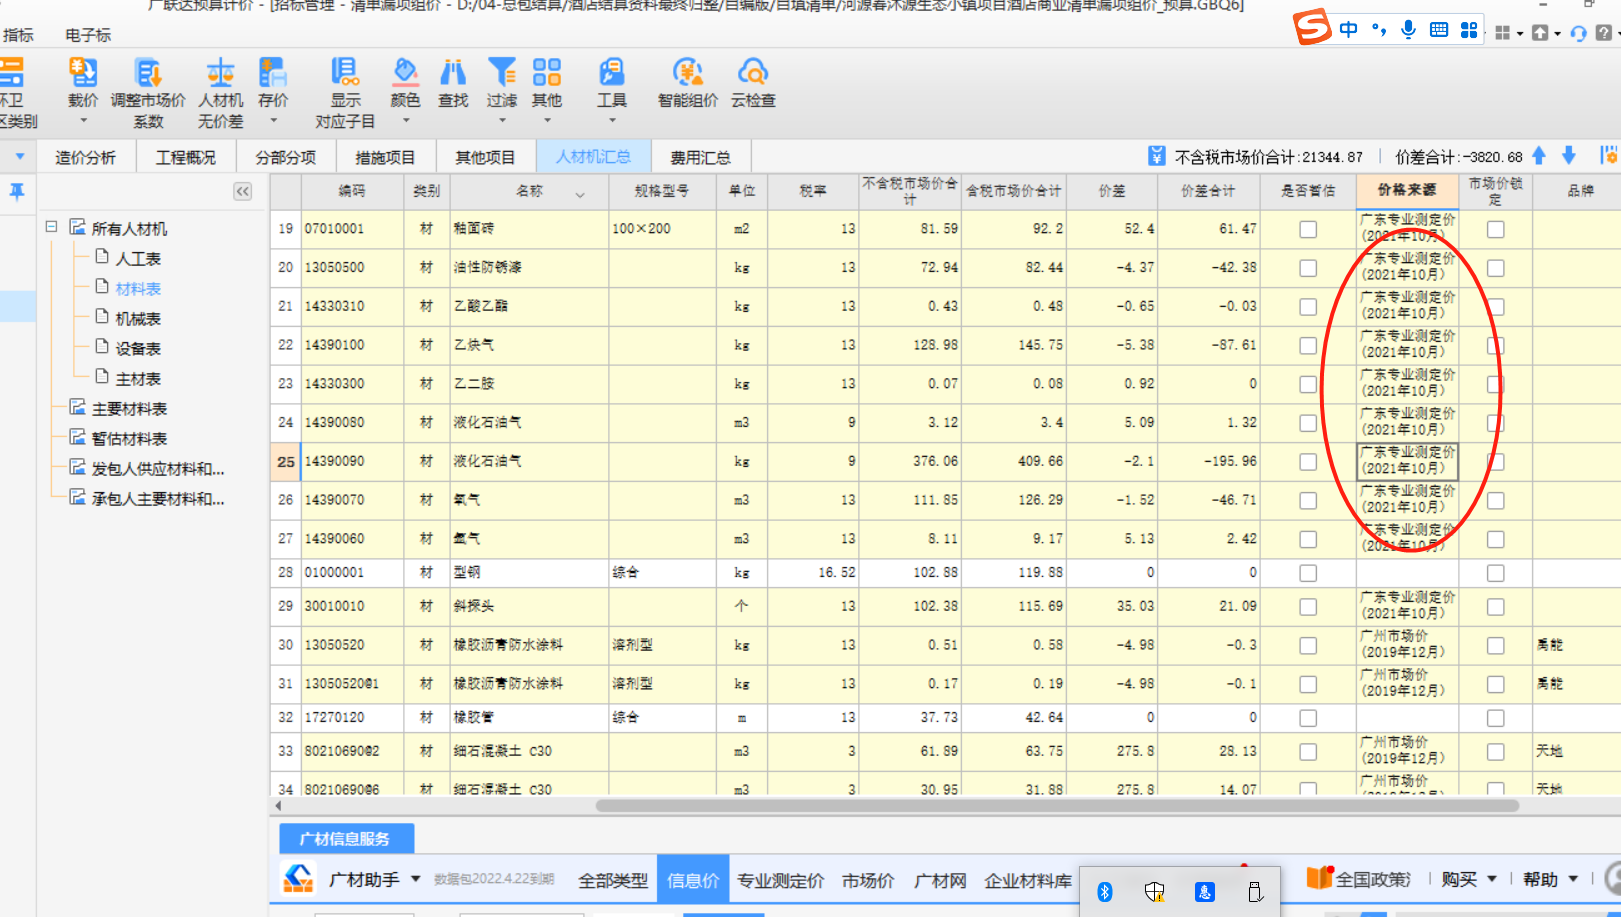
Task: Open the 过滤 dropdown arrow
Action: (502, 120)
